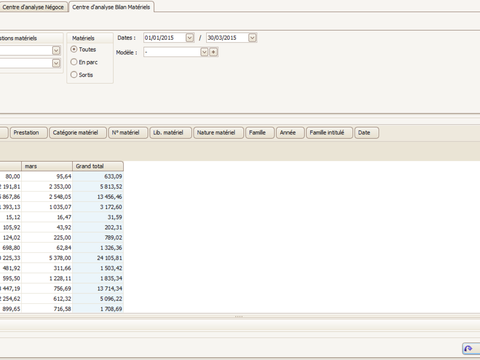Viewport: 480px width, 360px height.
Task: Open the second matériels filter dropdown arrow
Action: (56, 63)
